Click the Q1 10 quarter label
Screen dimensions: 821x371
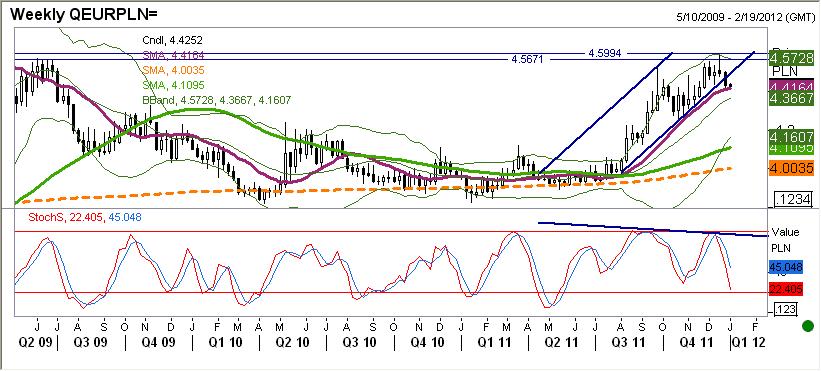[x=225, y=342]
